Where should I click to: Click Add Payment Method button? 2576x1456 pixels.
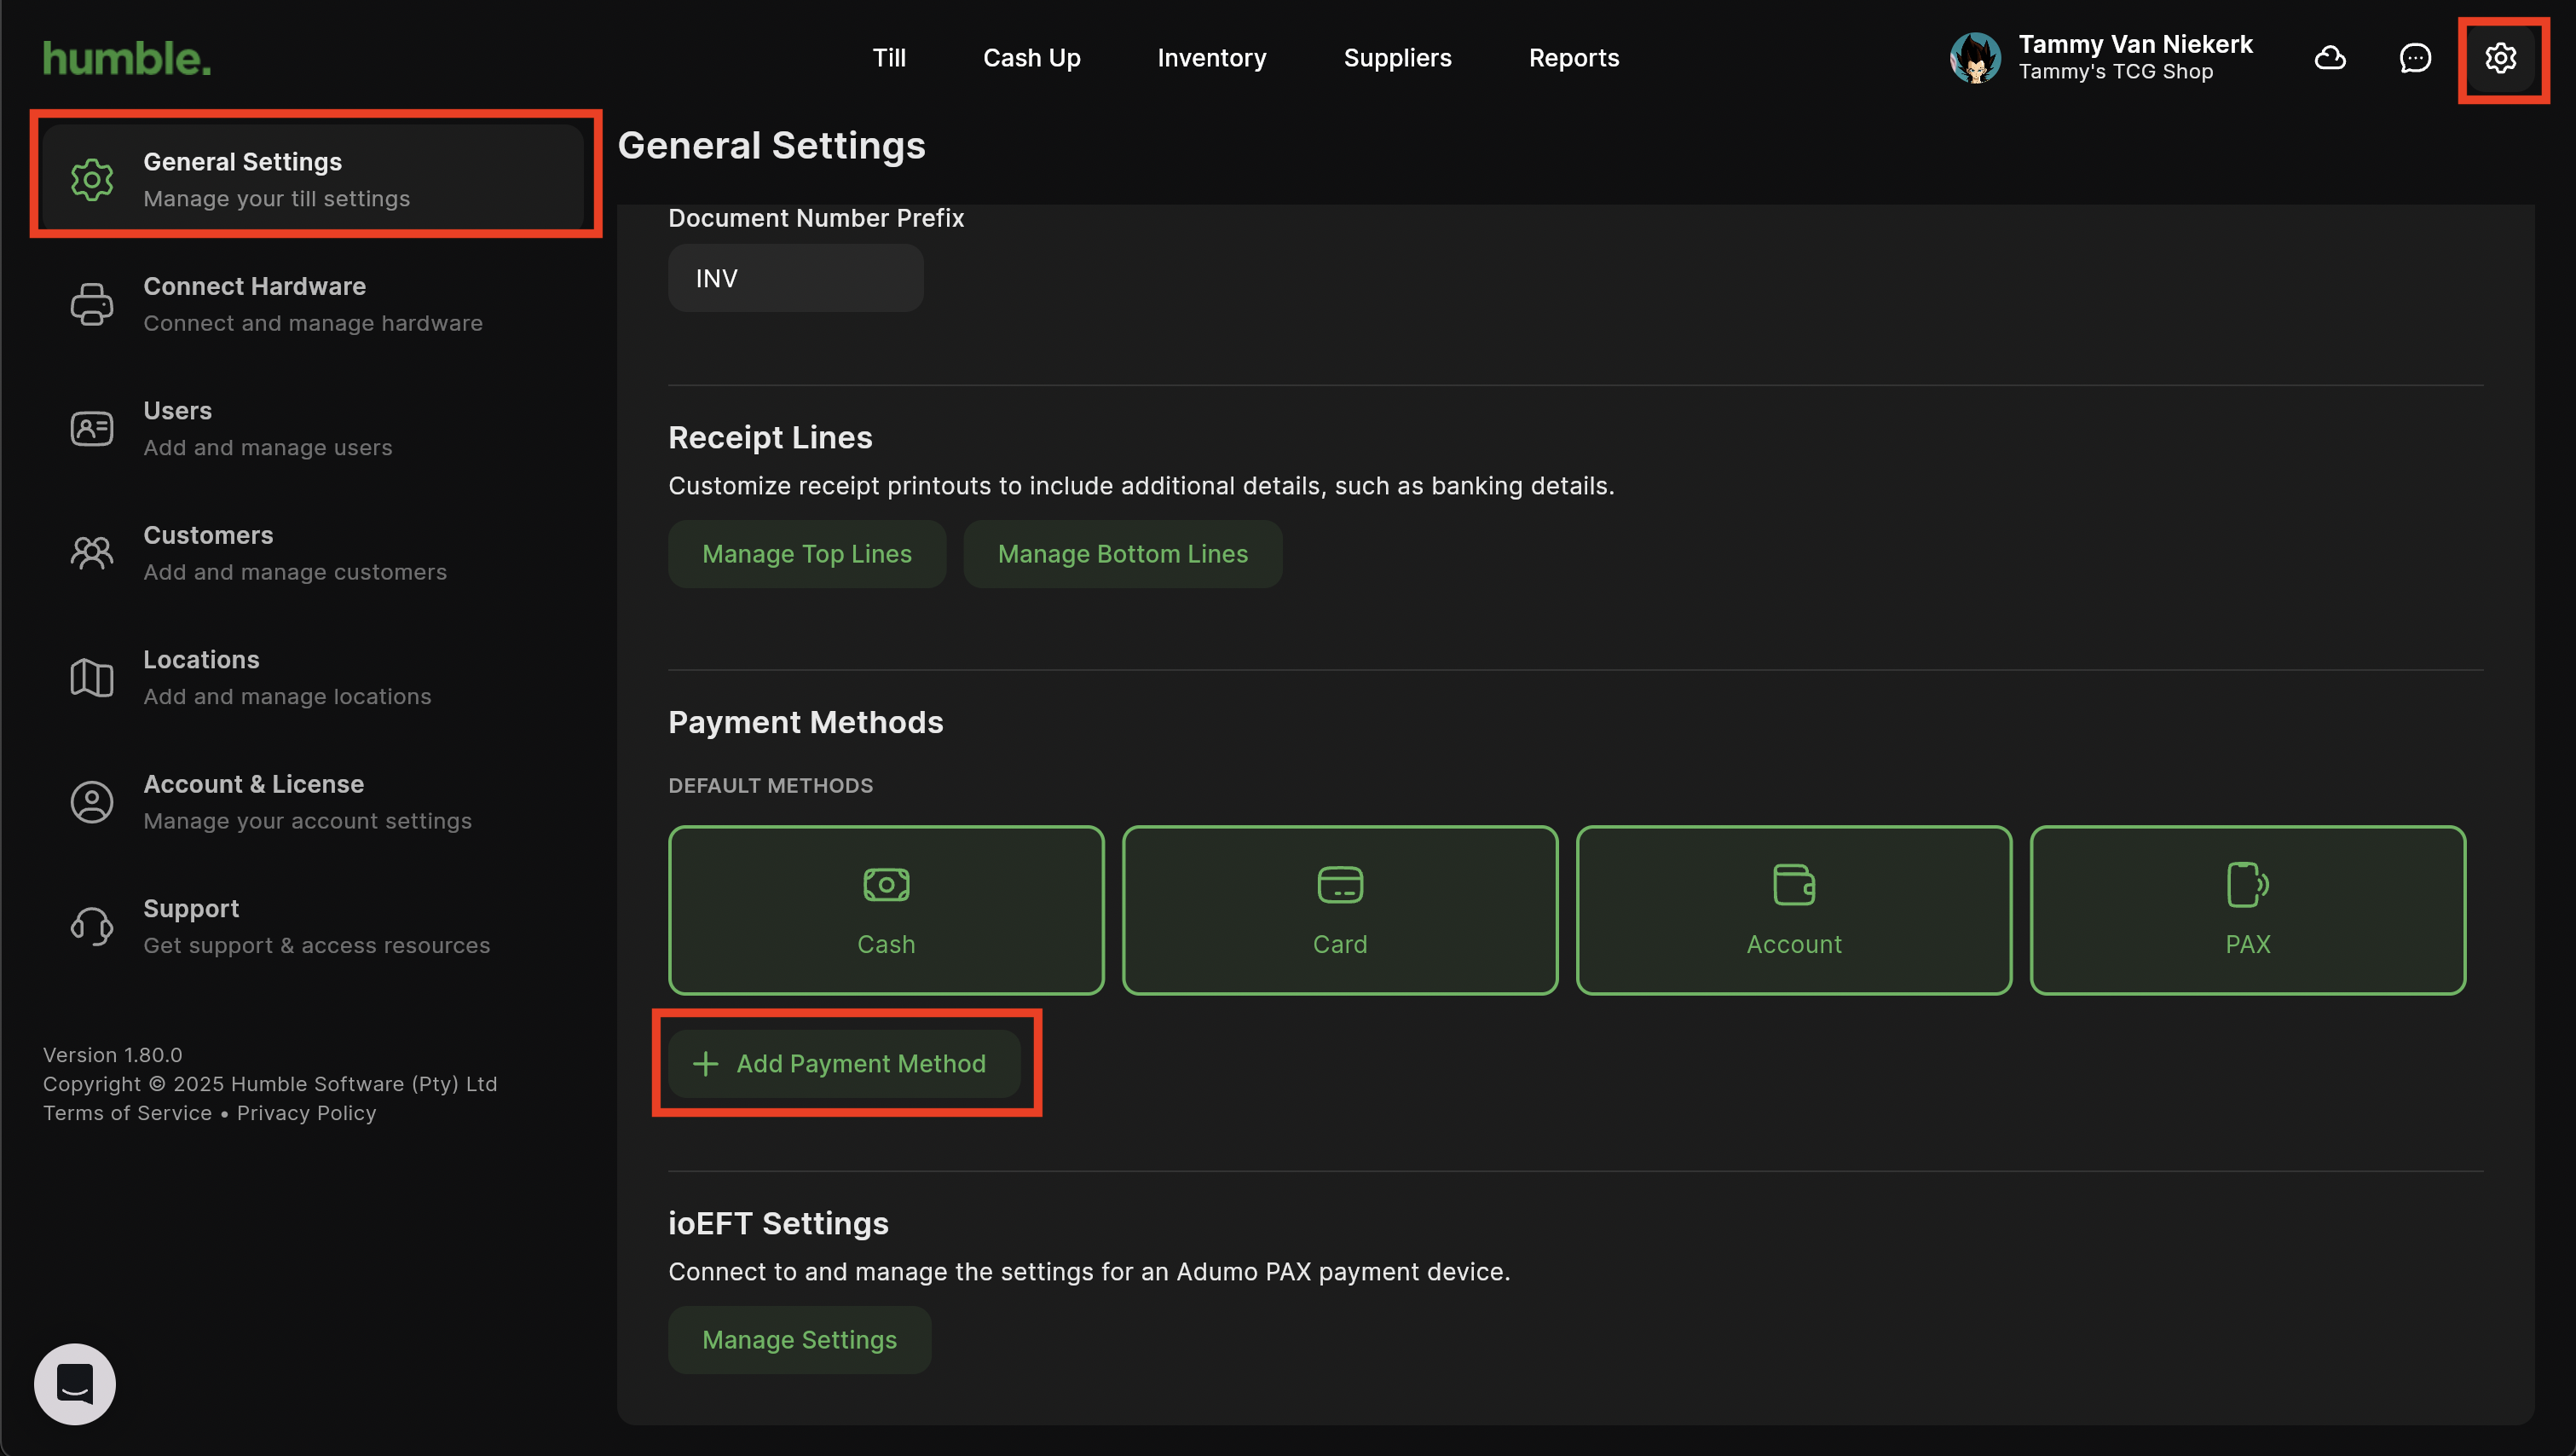[x=844, y=1063]
